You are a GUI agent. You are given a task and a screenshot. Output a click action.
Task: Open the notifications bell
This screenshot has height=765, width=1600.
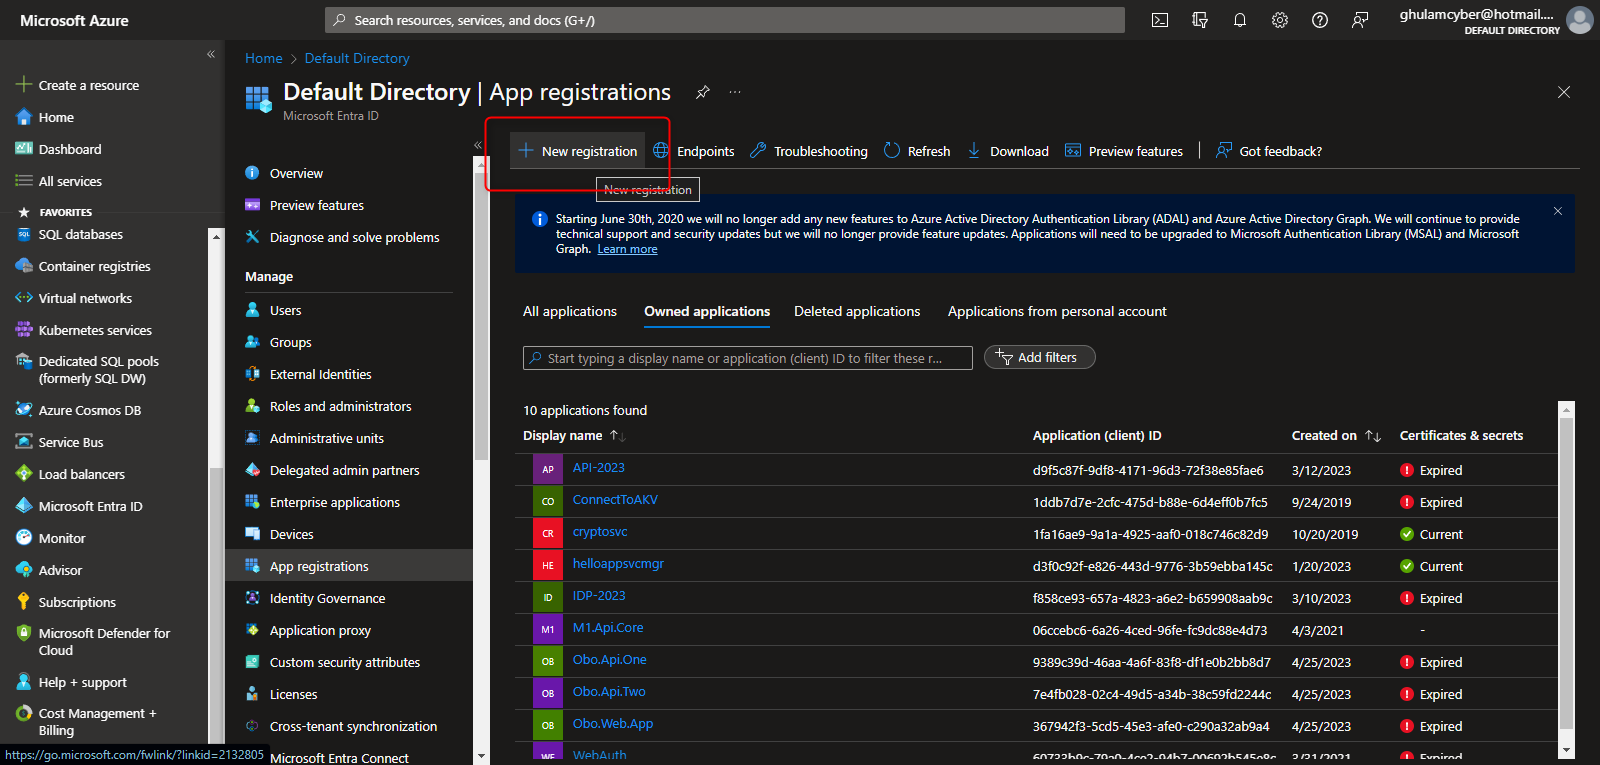coord(1240,20)
